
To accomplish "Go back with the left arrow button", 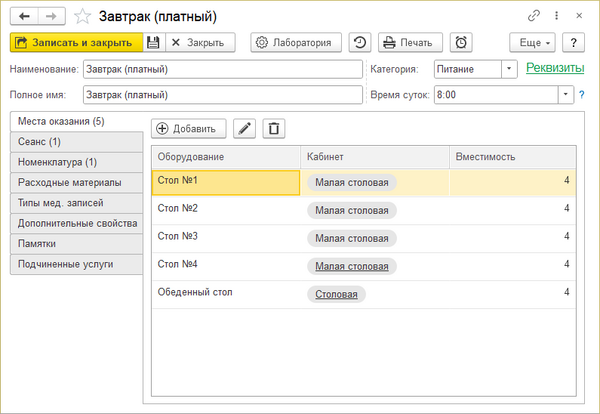I will click(x=24, y=16).
